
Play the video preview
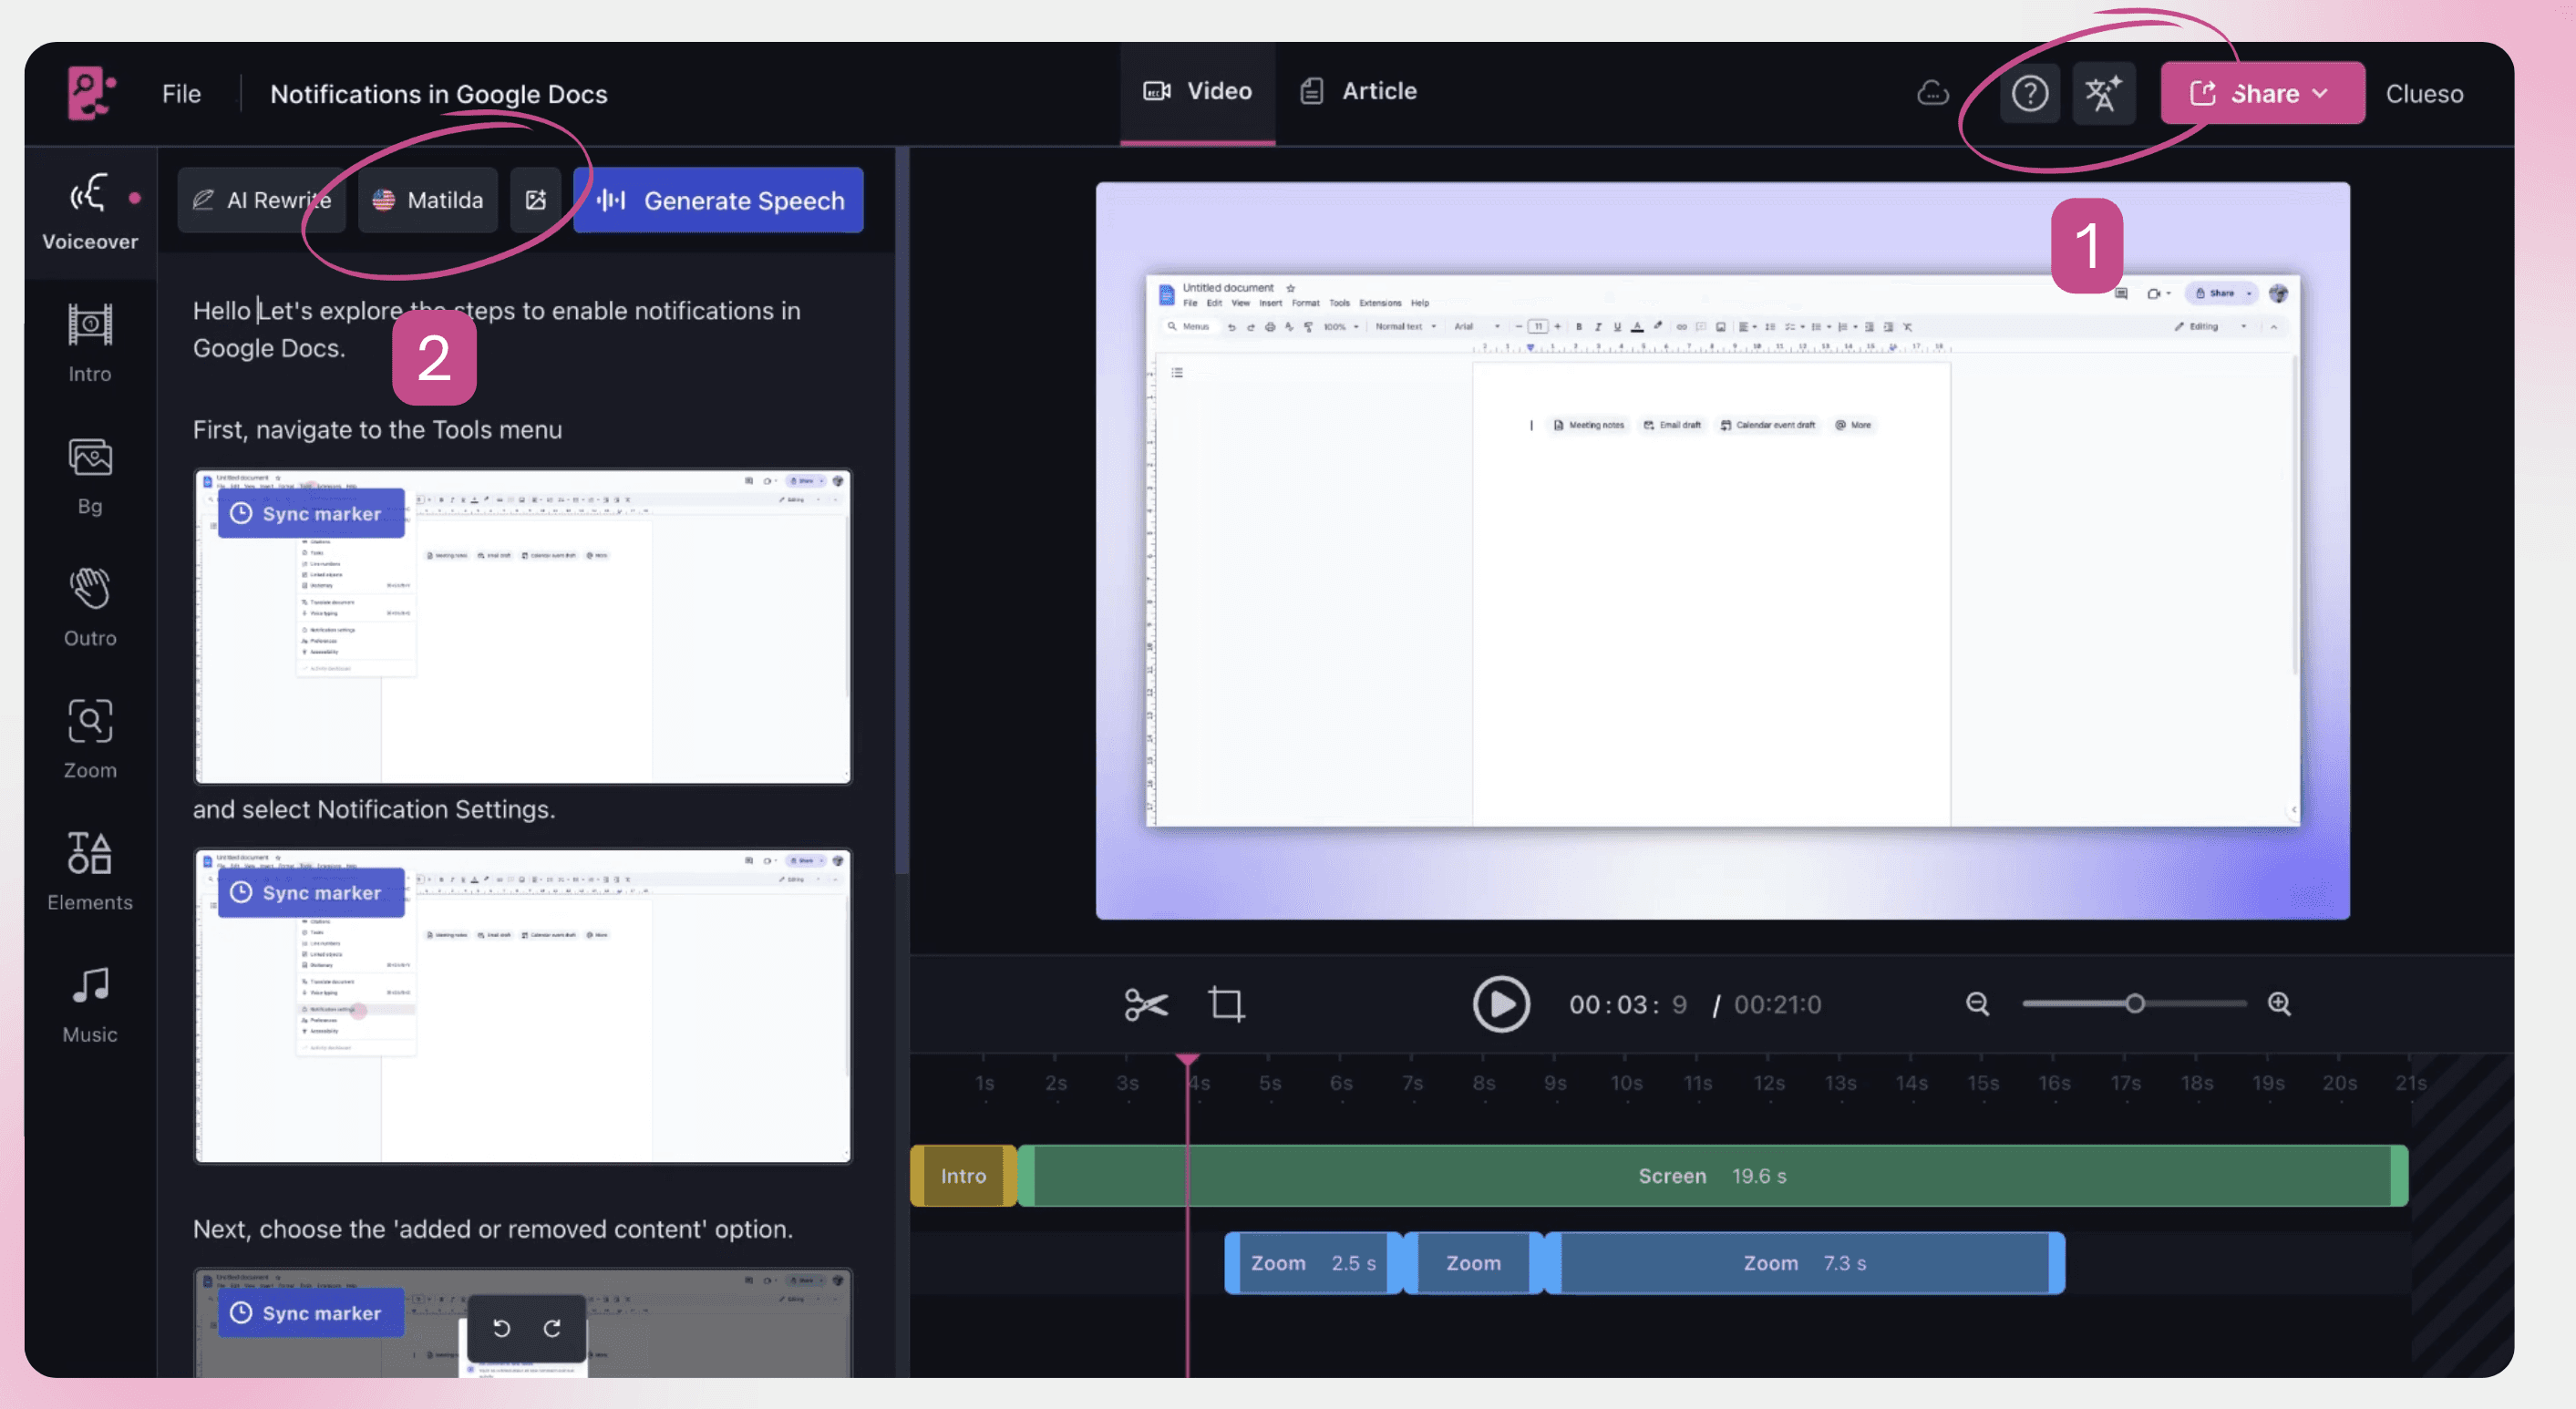[x=1501, y=1004]
